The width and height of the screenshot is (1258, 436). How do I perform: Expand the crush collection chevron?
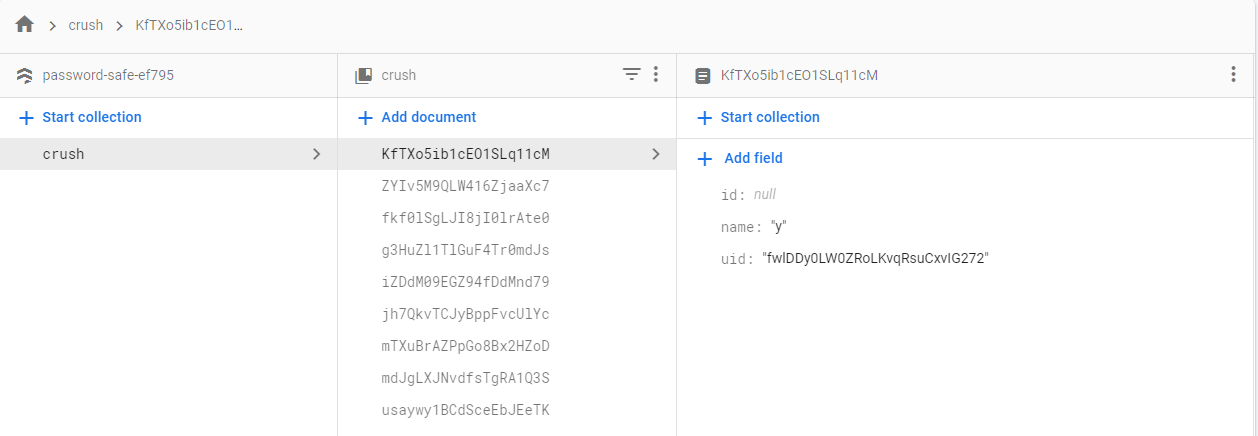pyautogui.click(x=316, y=154)
